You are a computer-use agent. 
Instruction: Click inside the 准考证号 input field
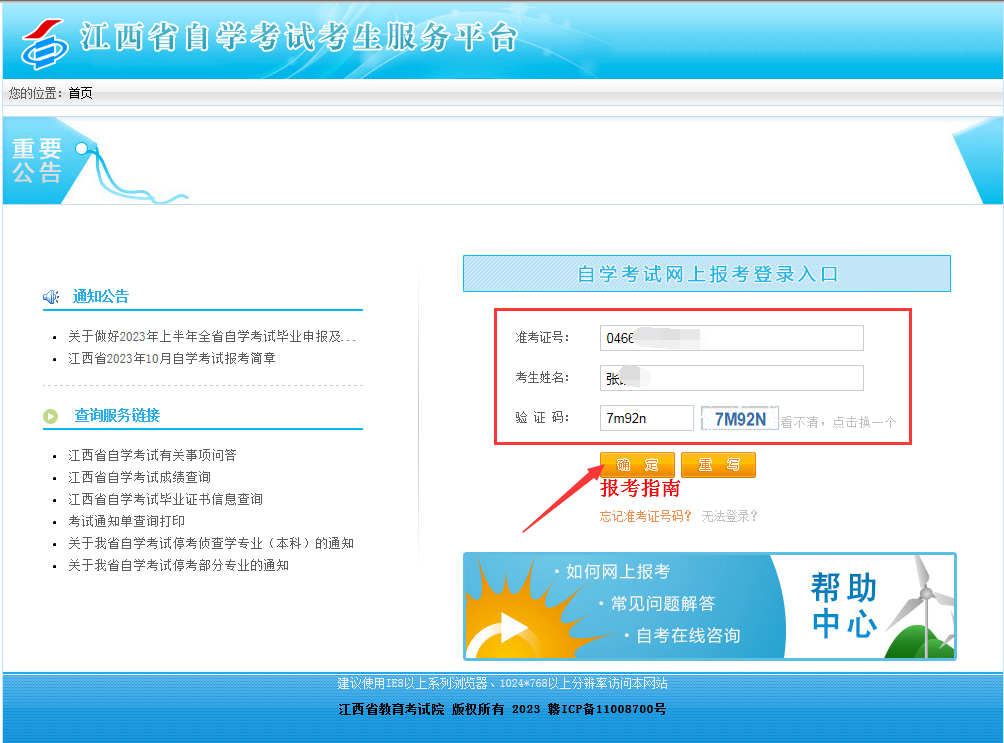click(731, 337)
